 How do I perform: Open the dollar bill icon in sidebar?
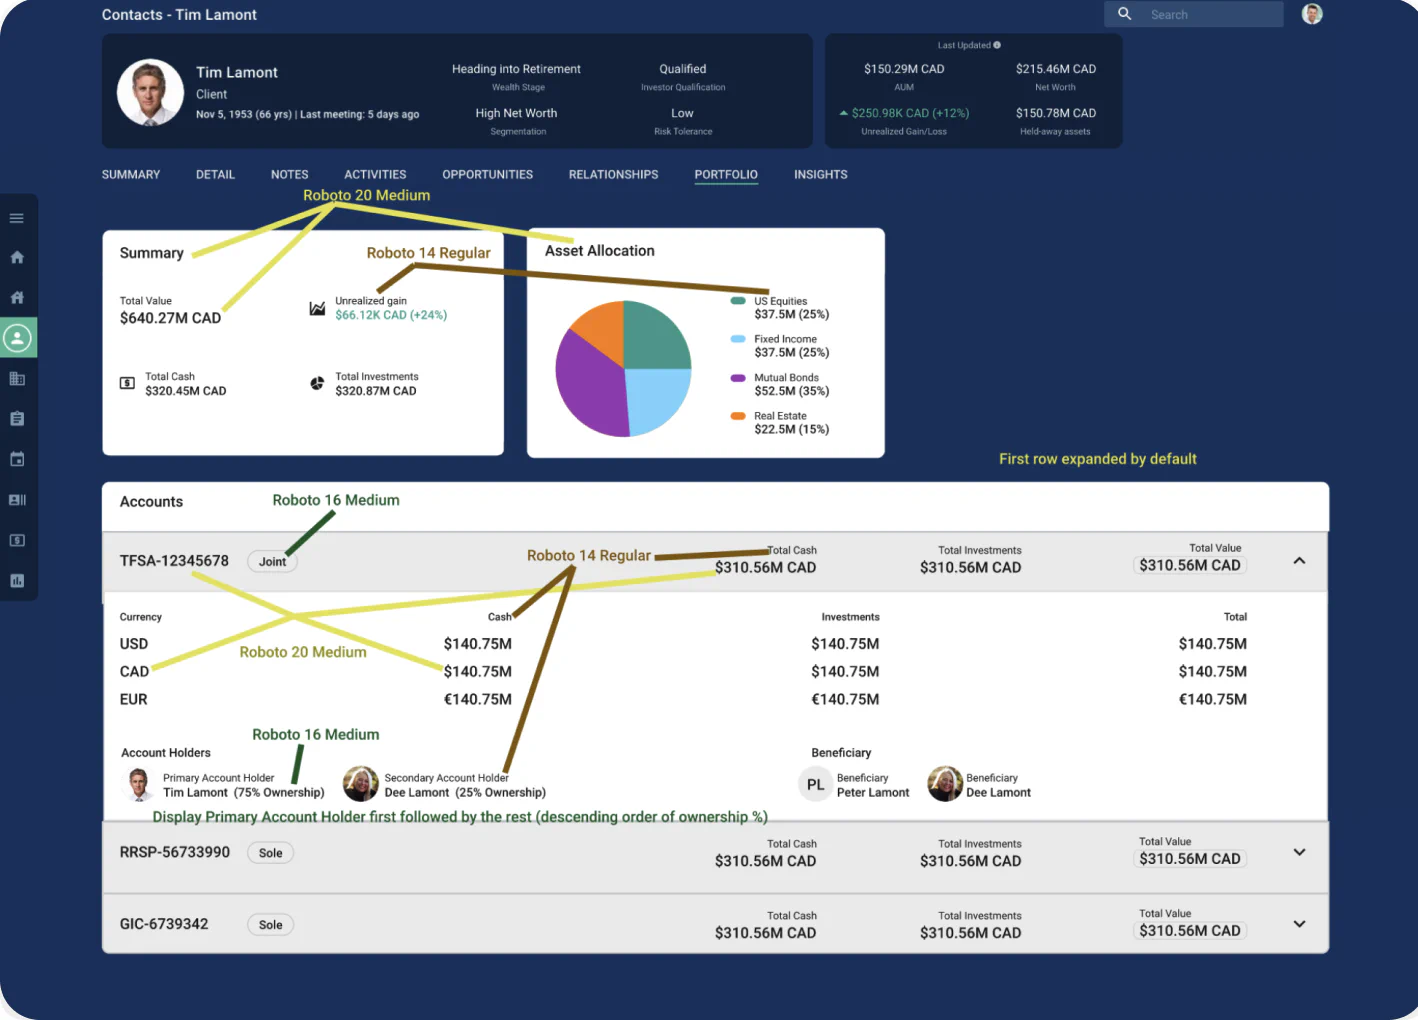(17, 540)
